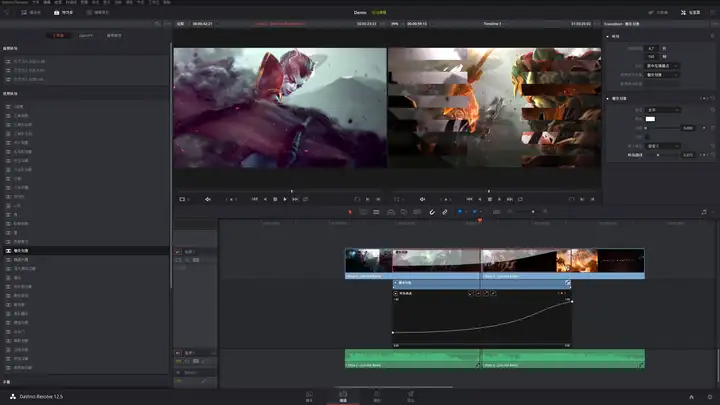Screen dimensions: 720x405
Task: Open the alignment dropdown in inspector
Action: (x=662, y=66)
